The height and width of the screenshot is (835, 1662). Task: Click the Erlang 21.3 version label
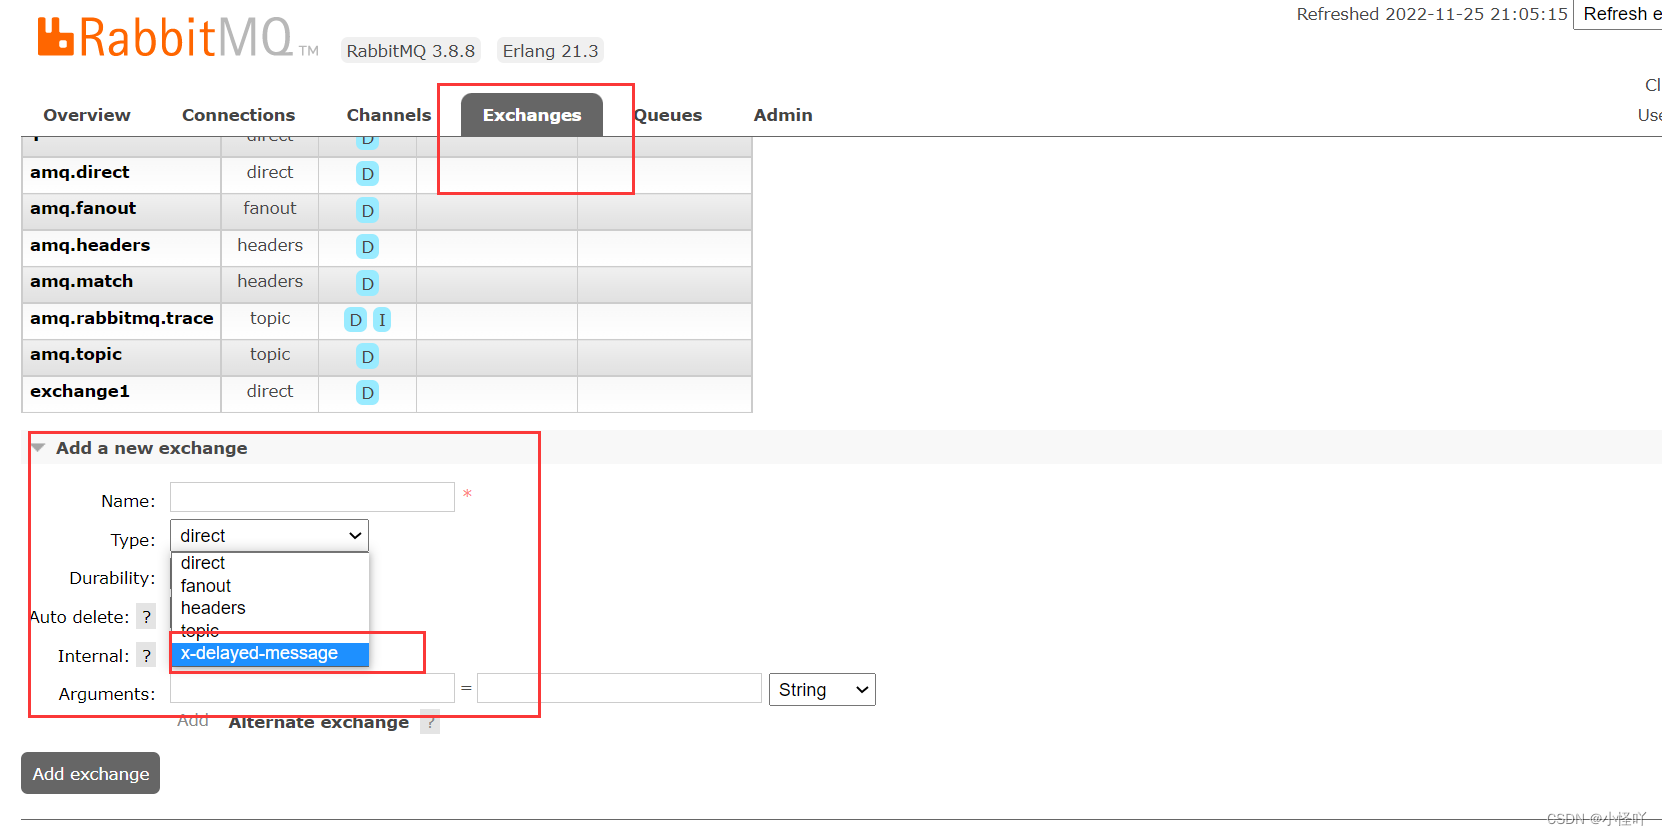(x=550, y=51)
